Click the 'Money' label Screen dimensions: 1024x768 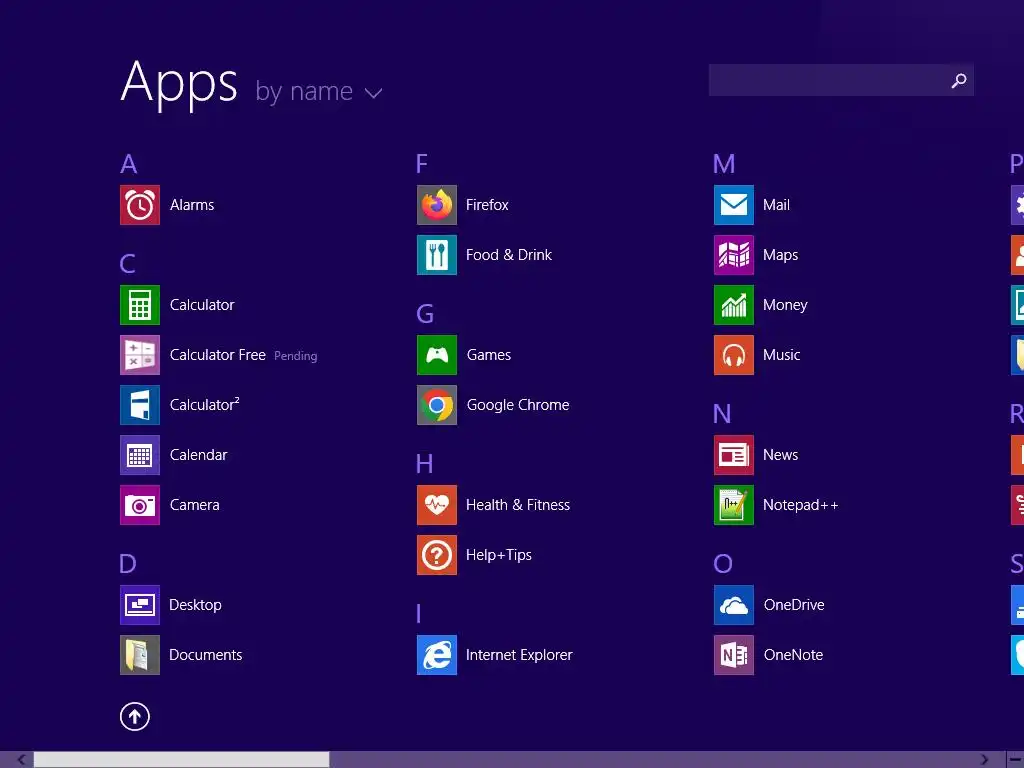pos(786,305)
